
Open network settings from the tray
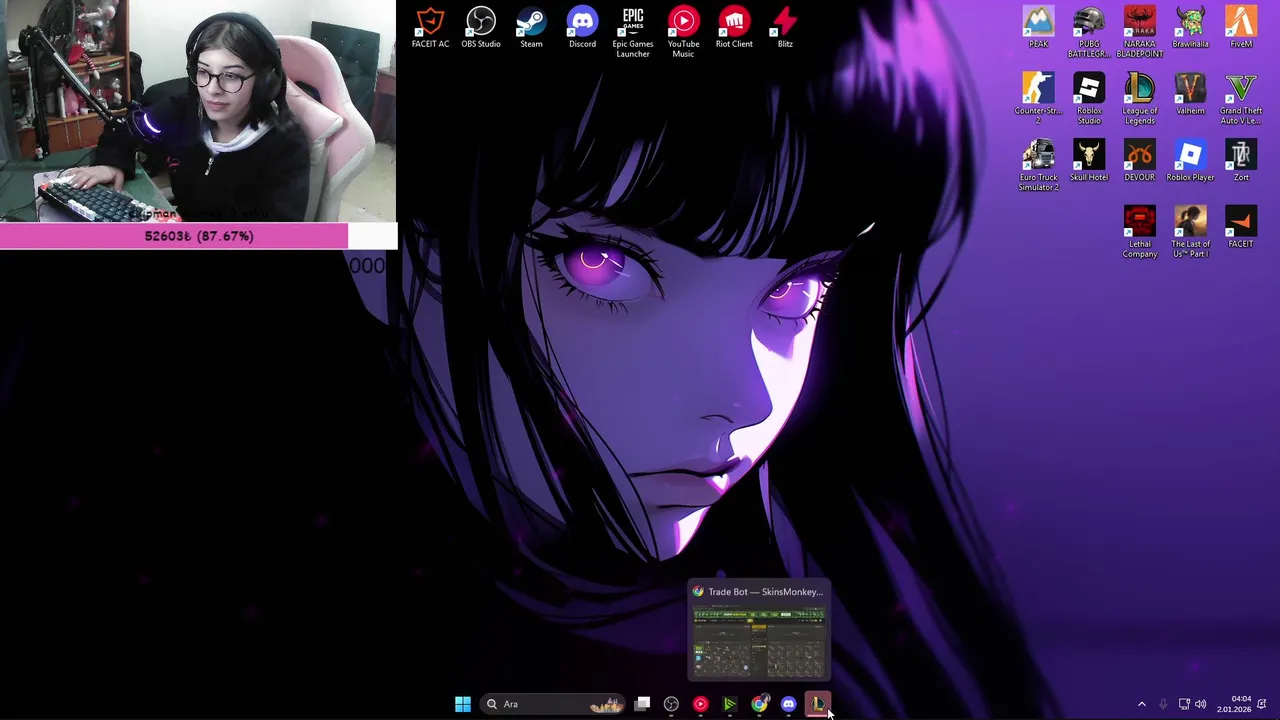click(x=1184, y=704)
